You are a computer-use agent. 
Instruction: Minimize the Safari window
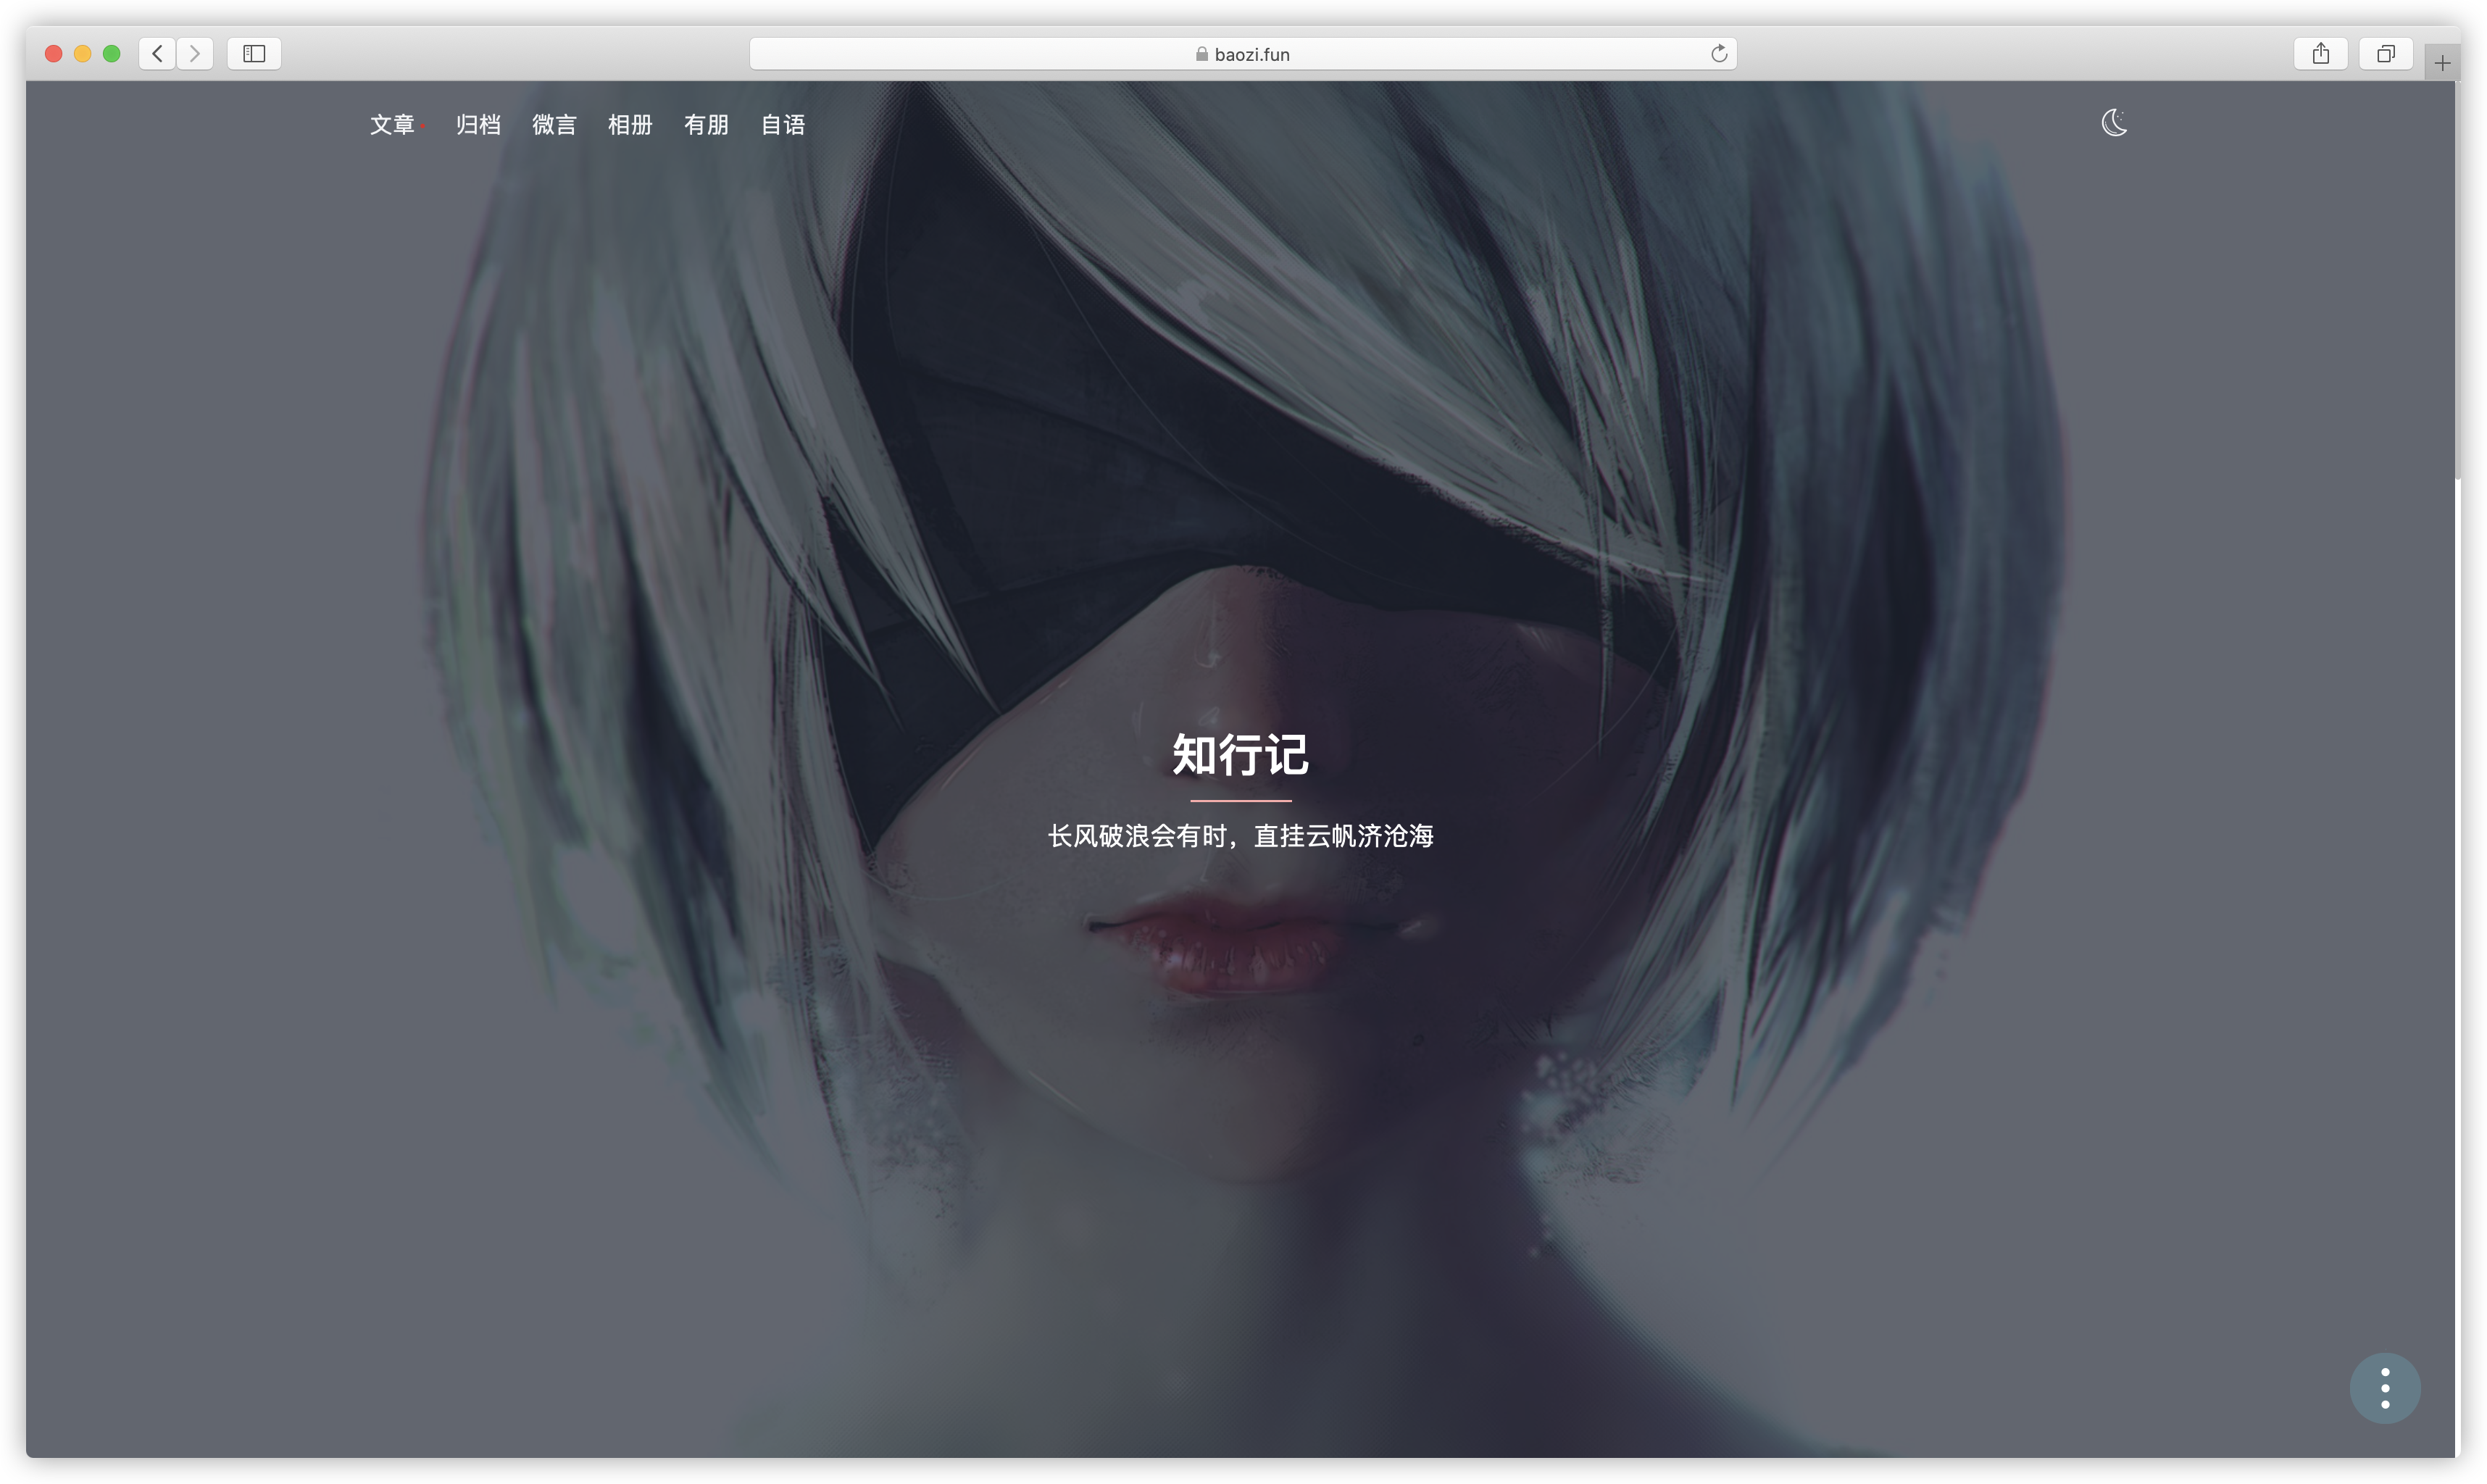[x=83, y=54]
